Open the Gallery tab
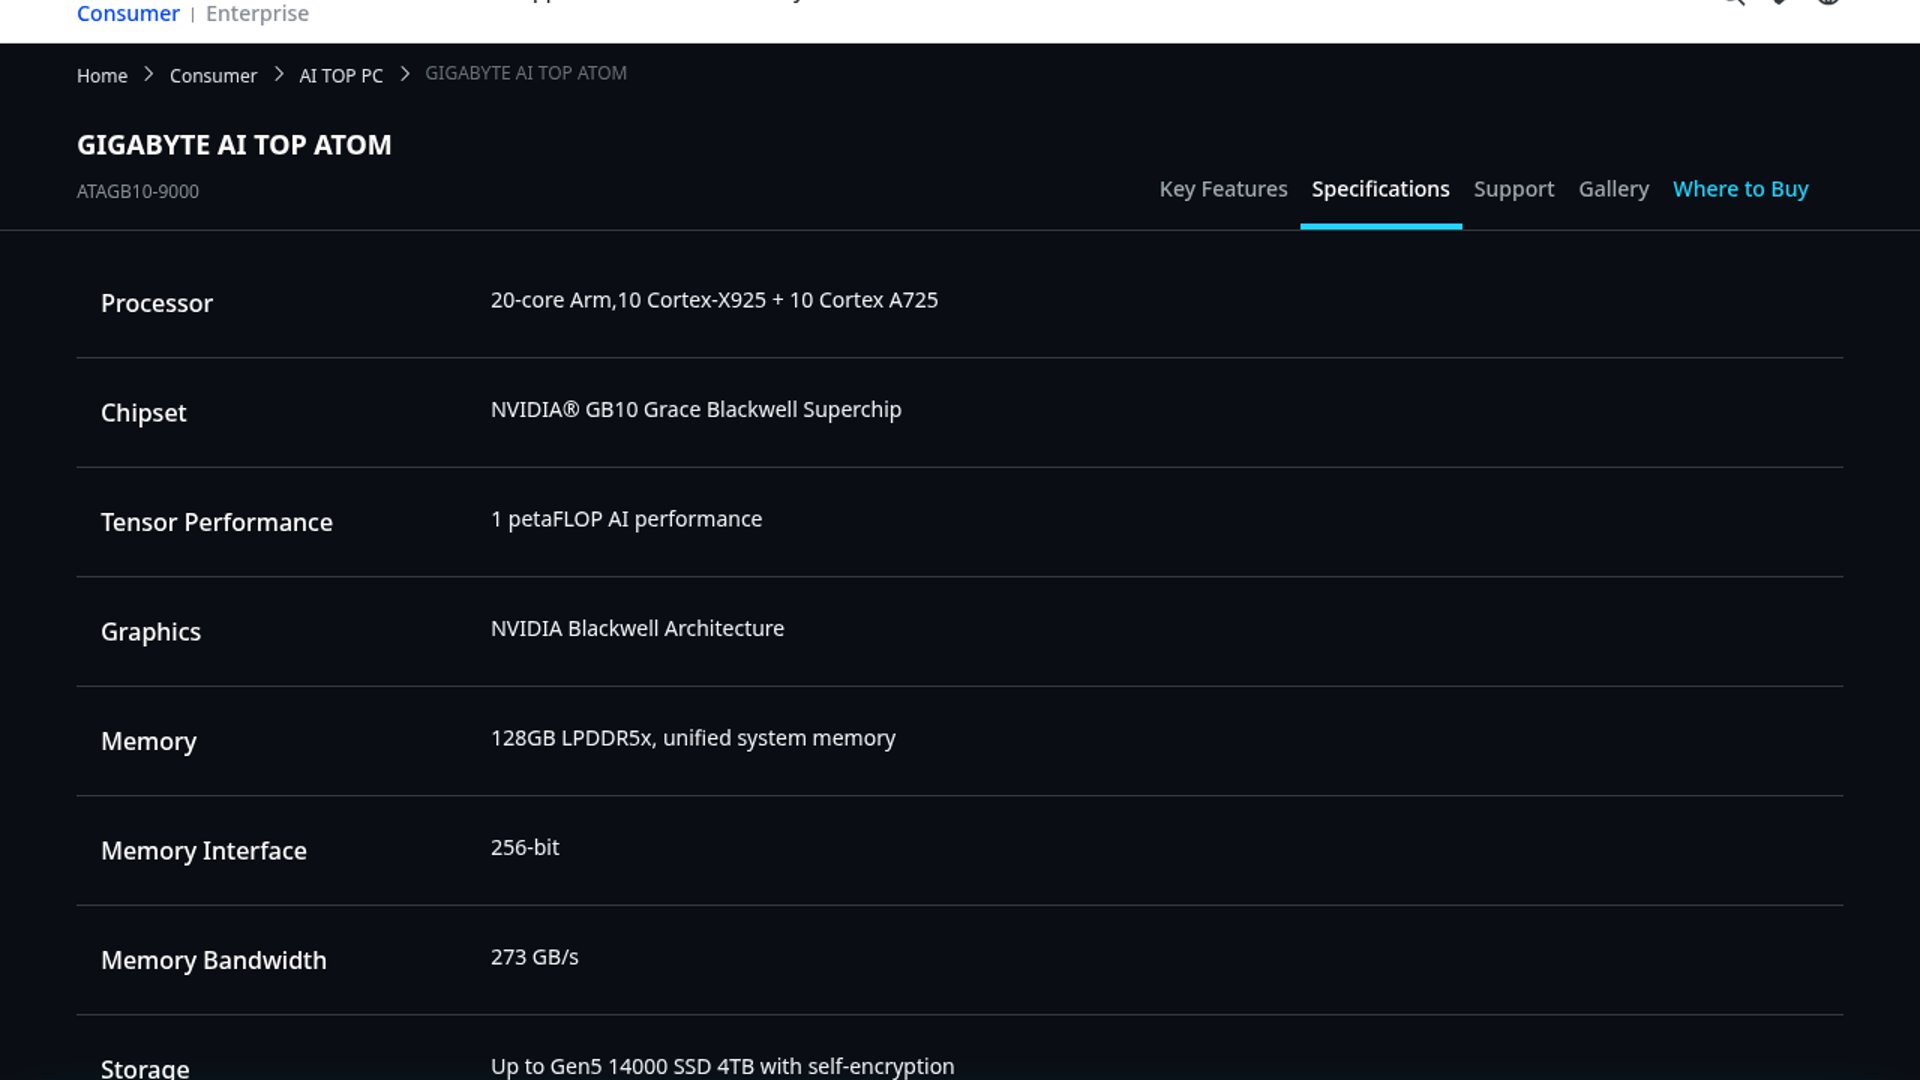1920x1080 pixels. (1613, 189)
